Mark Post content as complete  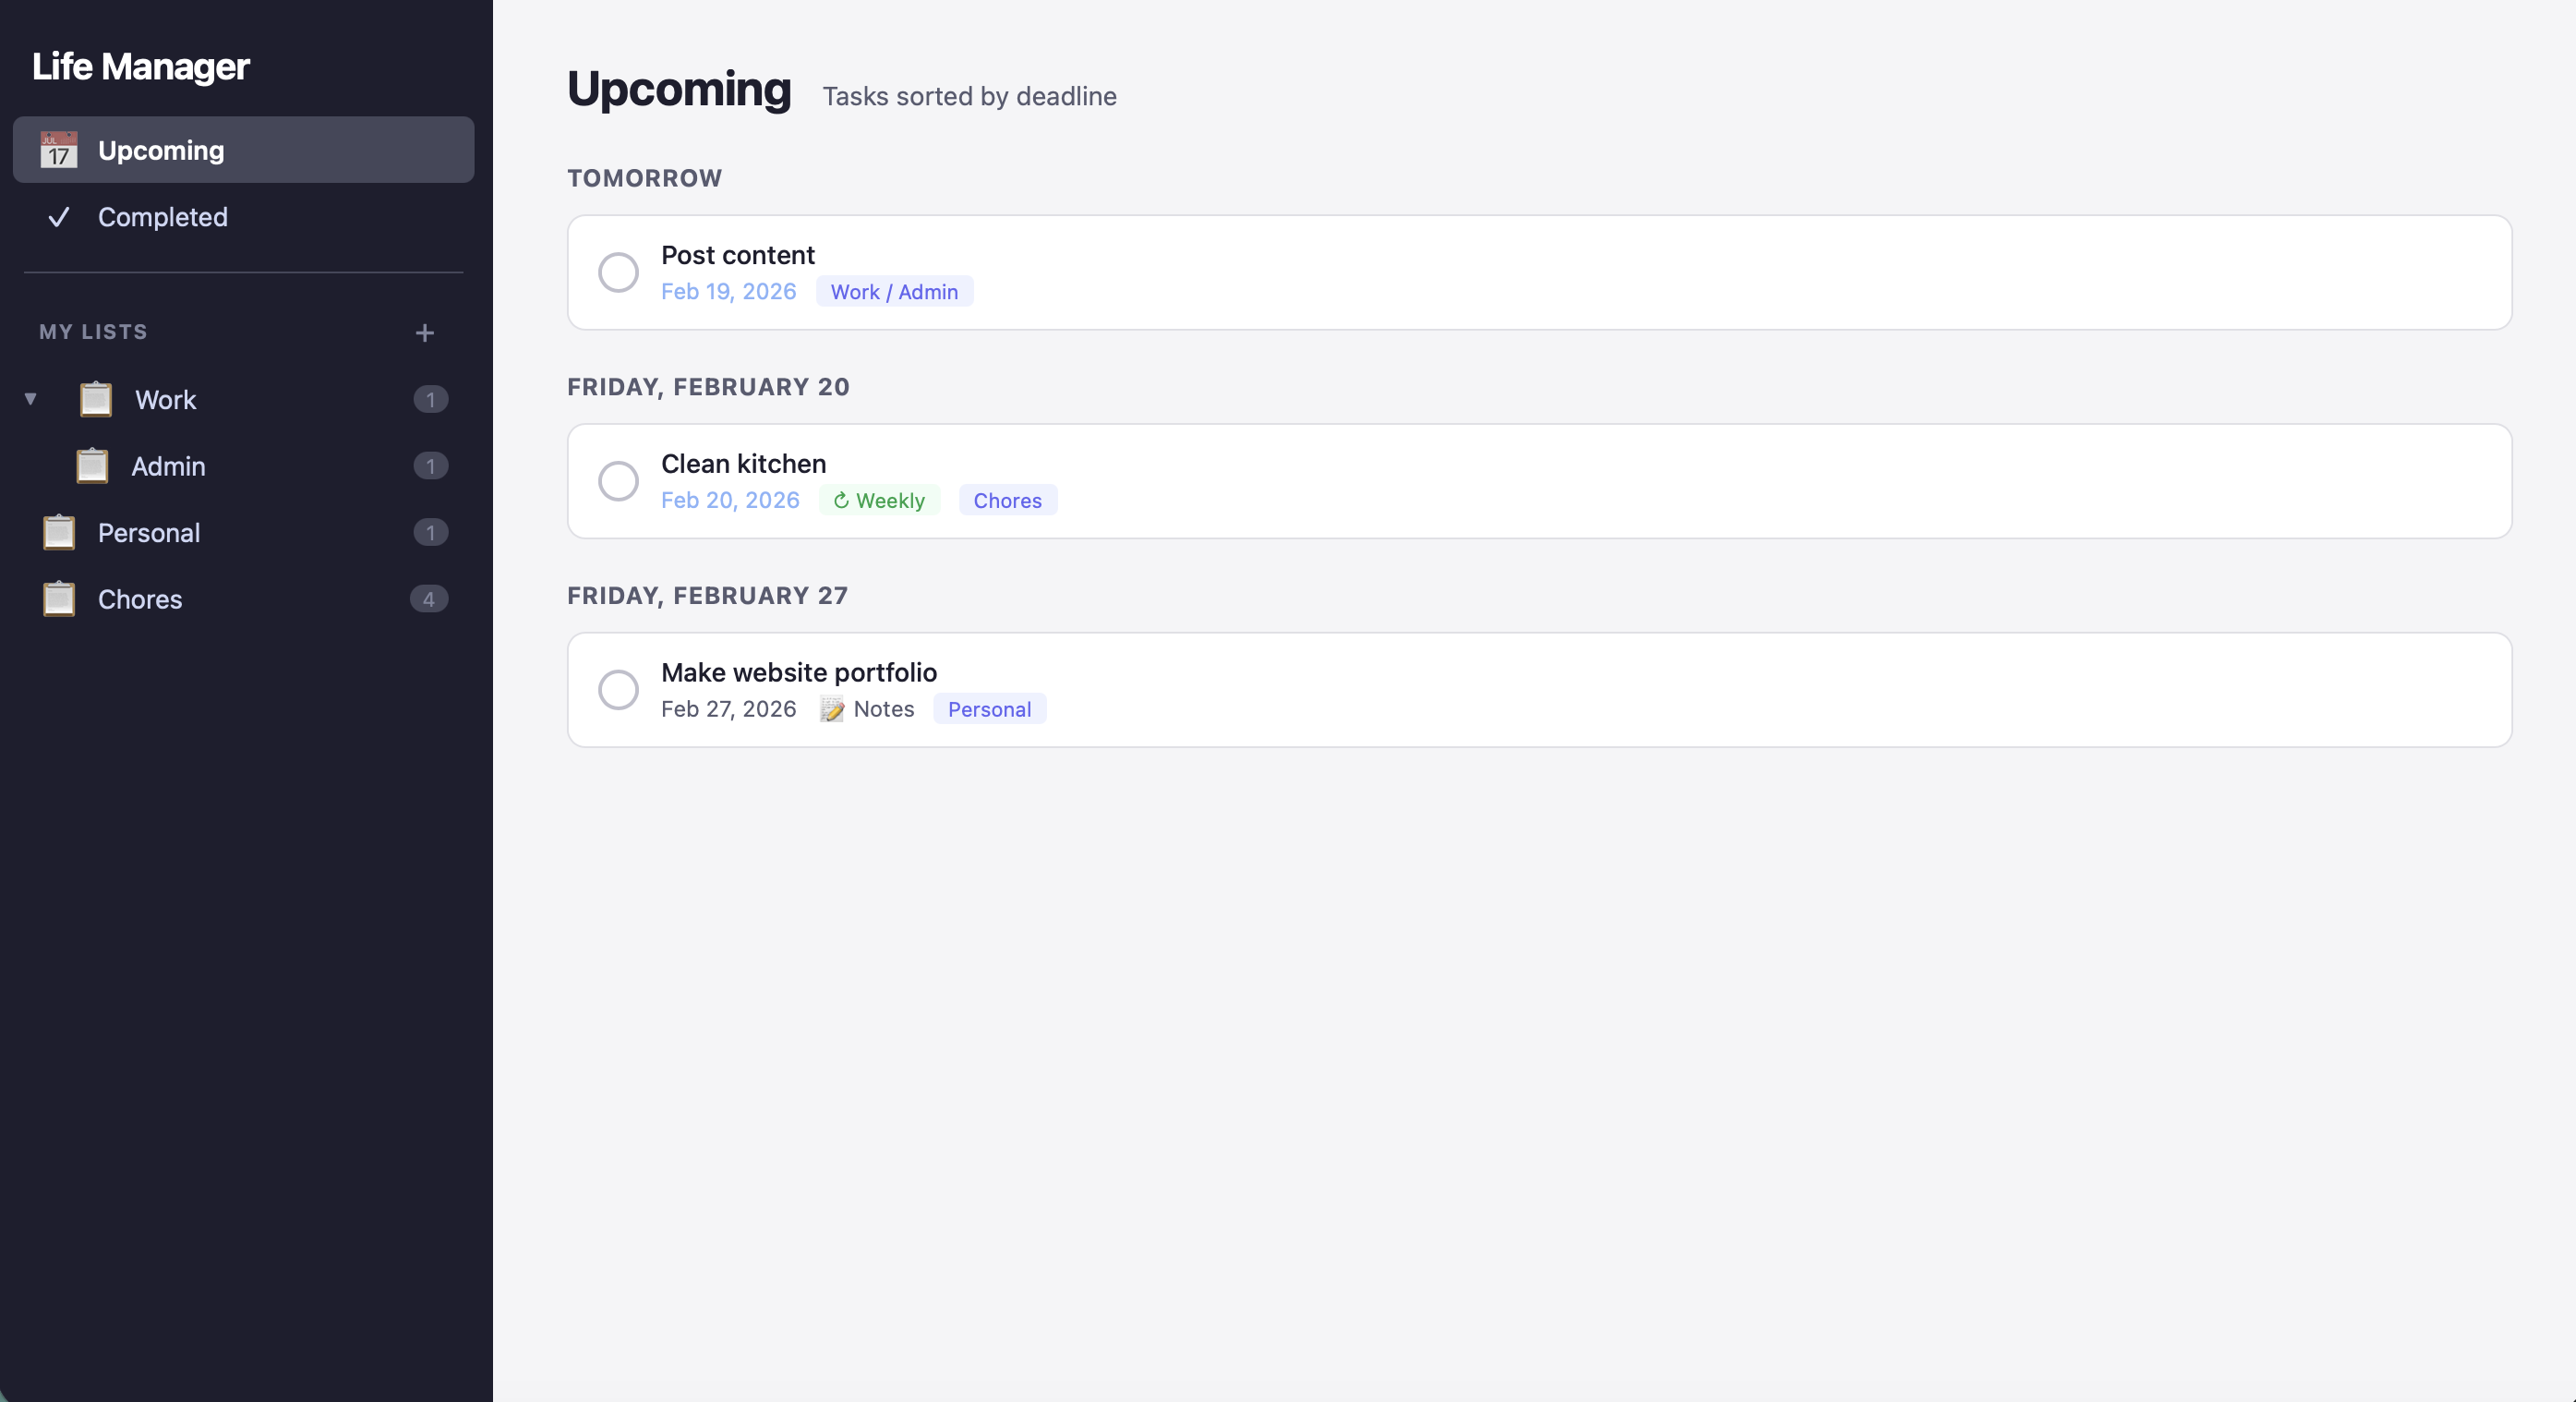click(619, 272)
